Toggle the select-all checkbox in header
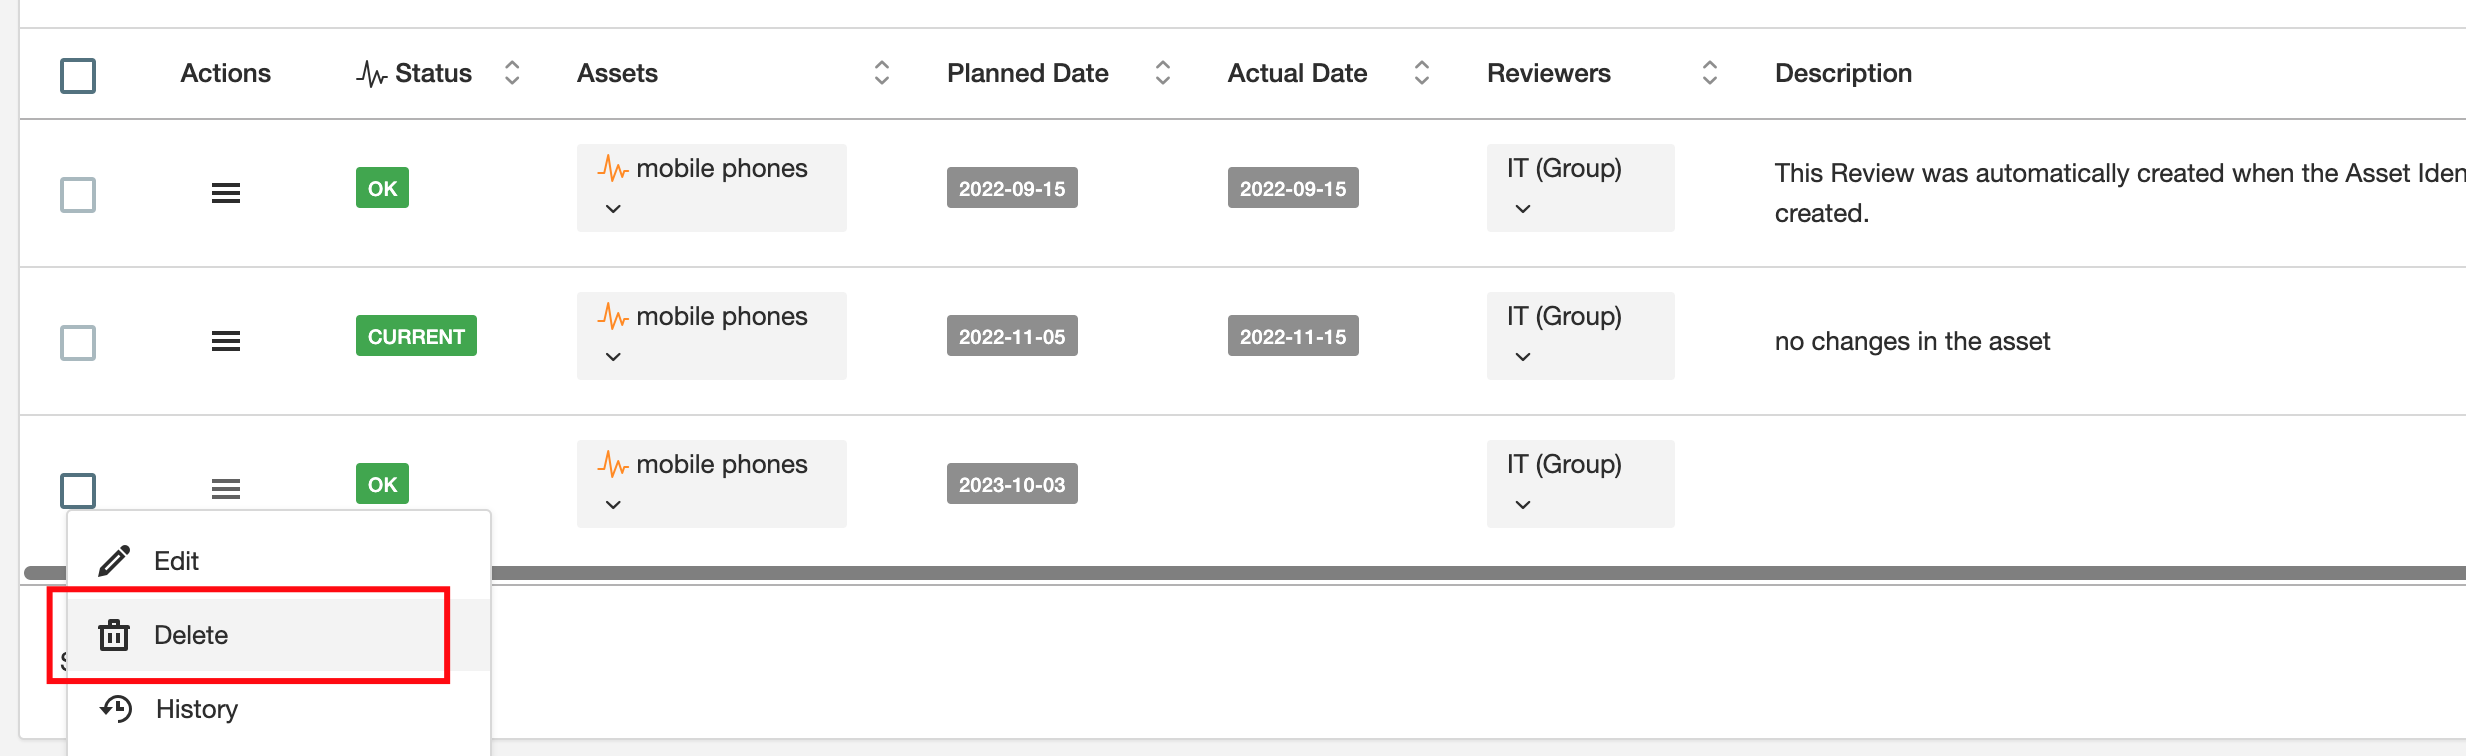This screenshot has width=2466, height=756. tap(78, 75)
